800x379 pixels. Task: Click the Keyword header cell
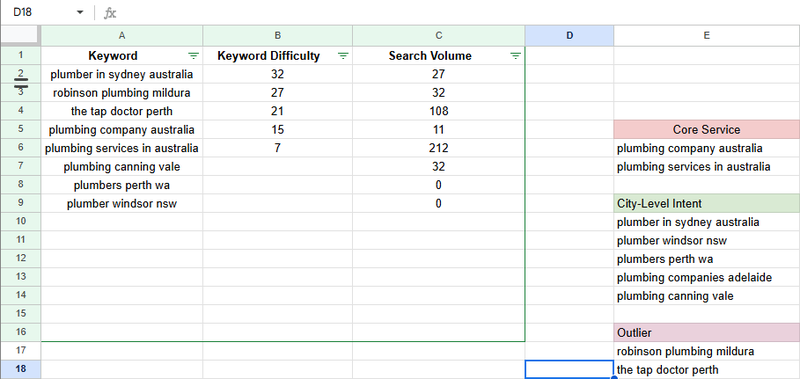click(x=122, y=56)
